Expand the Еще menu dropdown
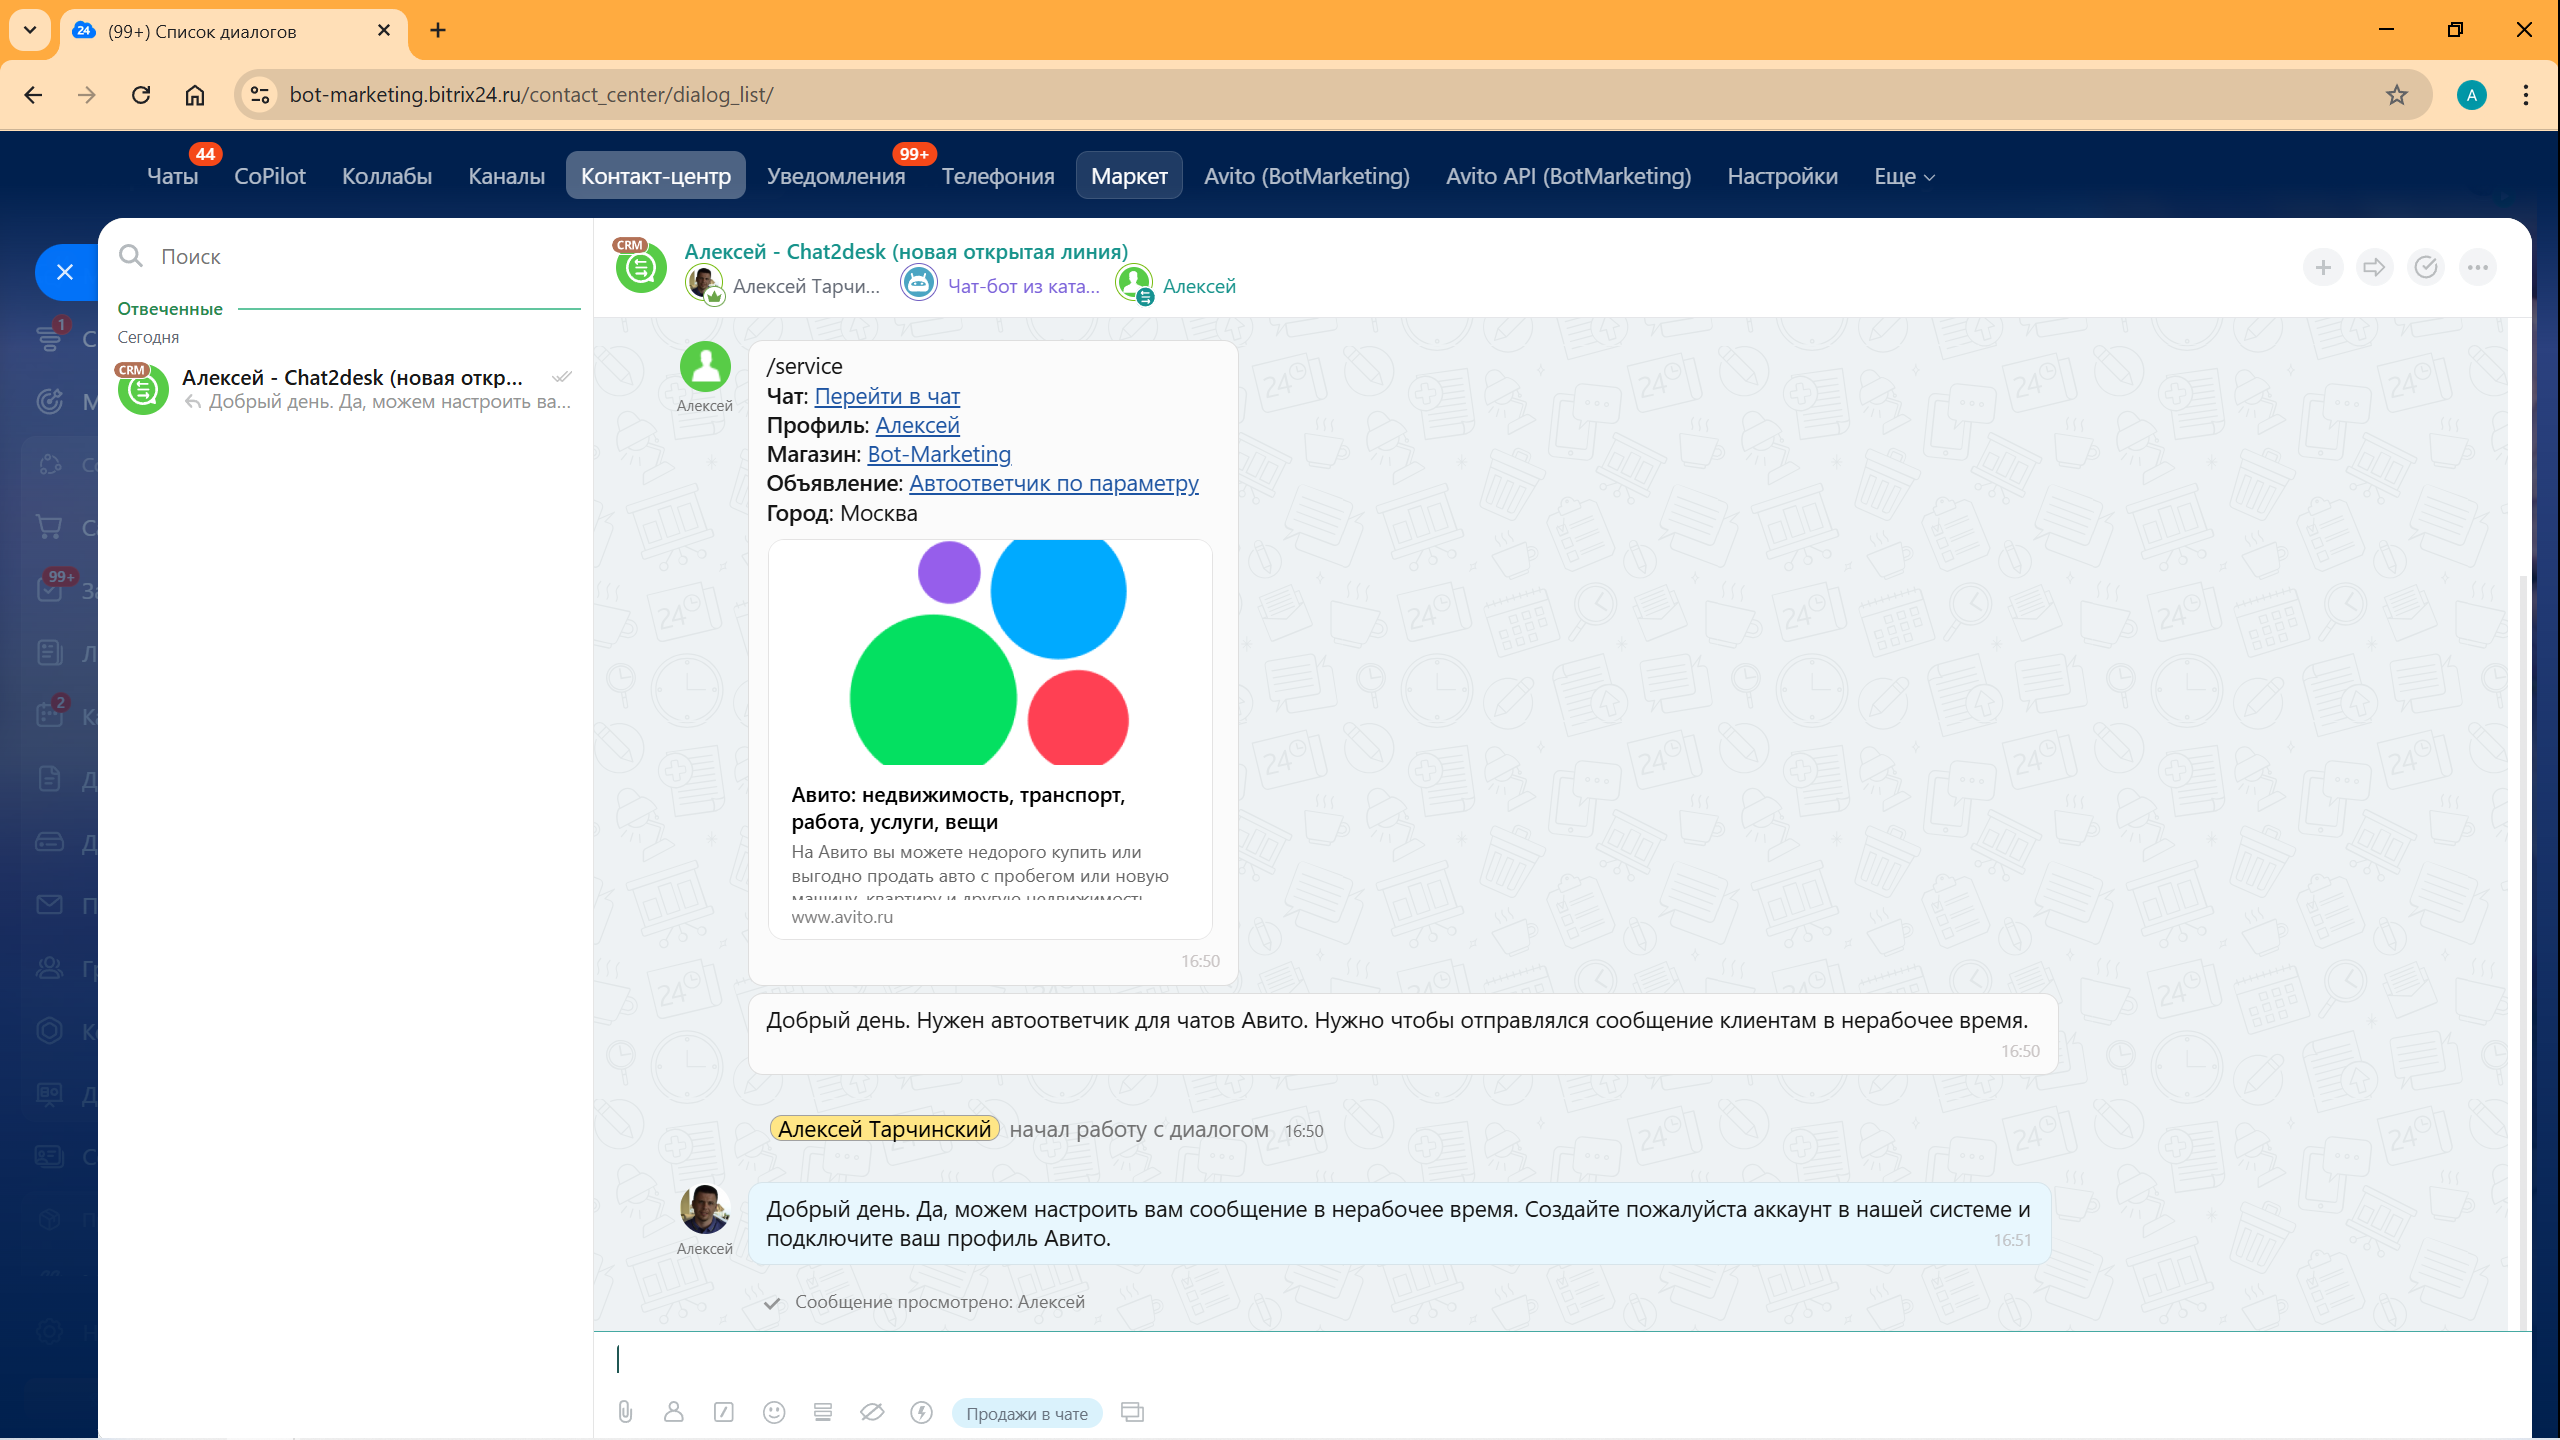This screenshot has height=1440, width=2560. pyautogui.click(x=1904, y=176)
